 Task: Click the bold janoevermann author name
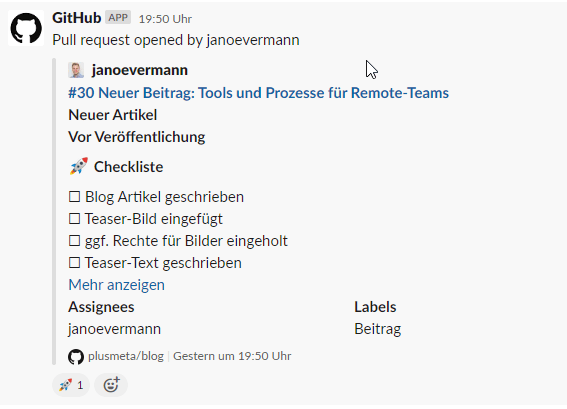tap(140, 70)
